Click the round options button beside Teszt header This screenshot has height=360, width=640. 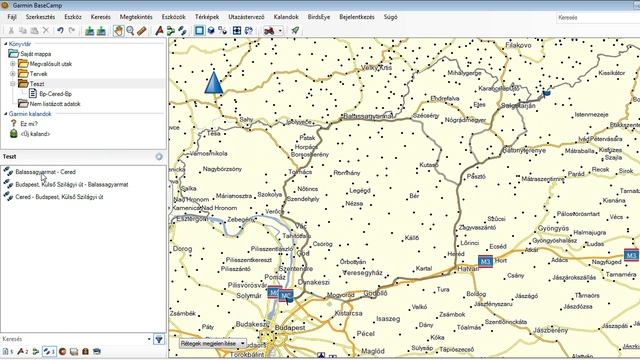pos(159,157)
